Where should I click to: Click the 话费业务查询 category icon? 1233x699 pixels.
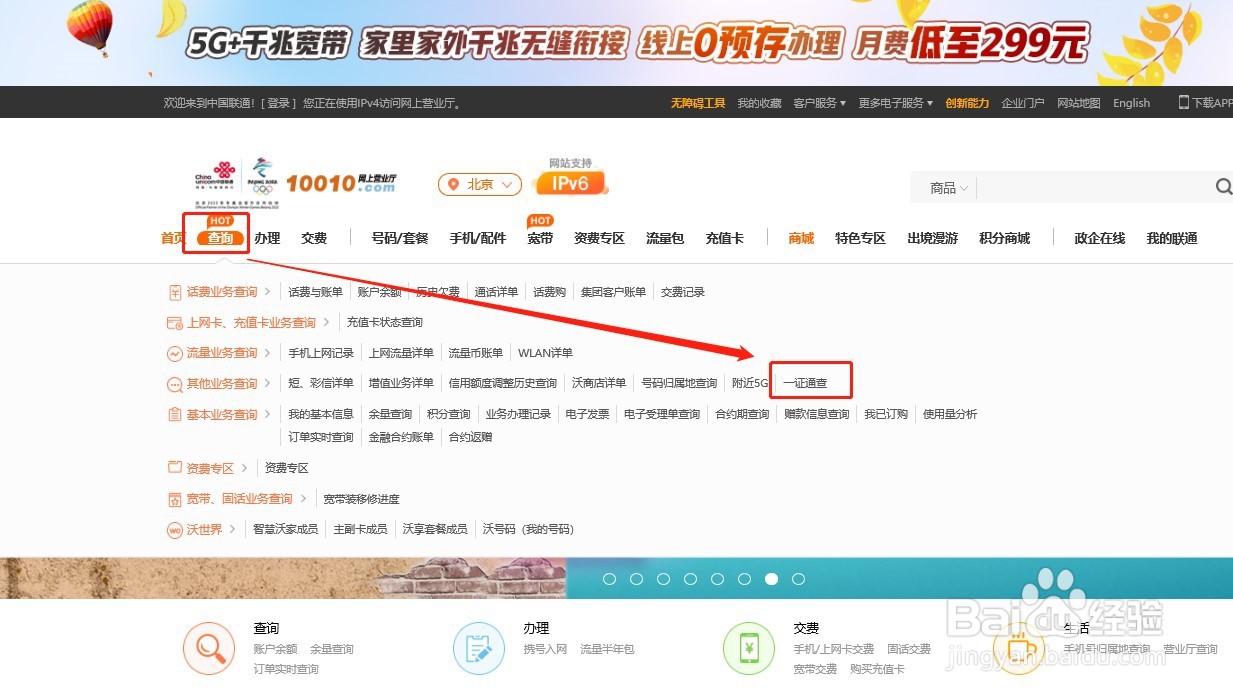click(175, 292)
